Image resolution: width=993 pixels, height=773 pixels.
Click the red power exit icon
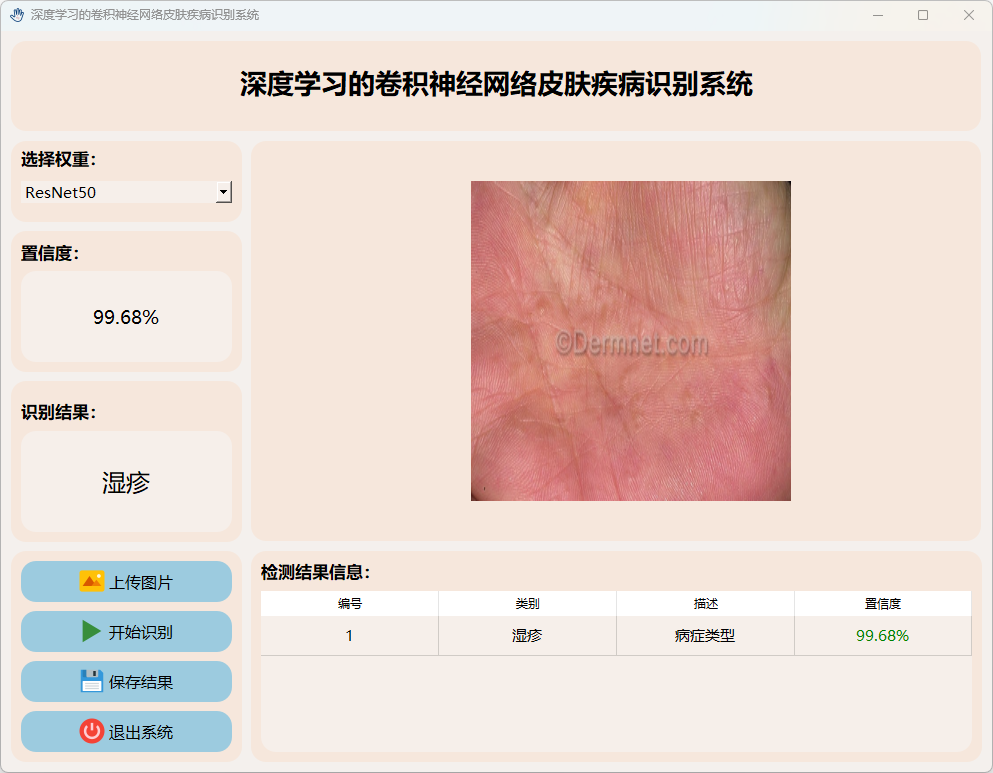92,731
